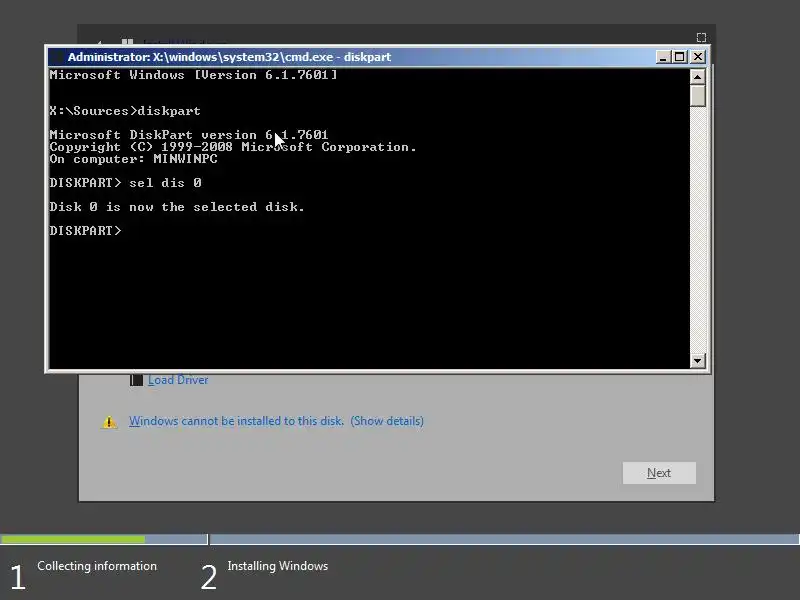
Task: Maximize the cmd.exe diskpart window
Action: click(x=680, y=57)
